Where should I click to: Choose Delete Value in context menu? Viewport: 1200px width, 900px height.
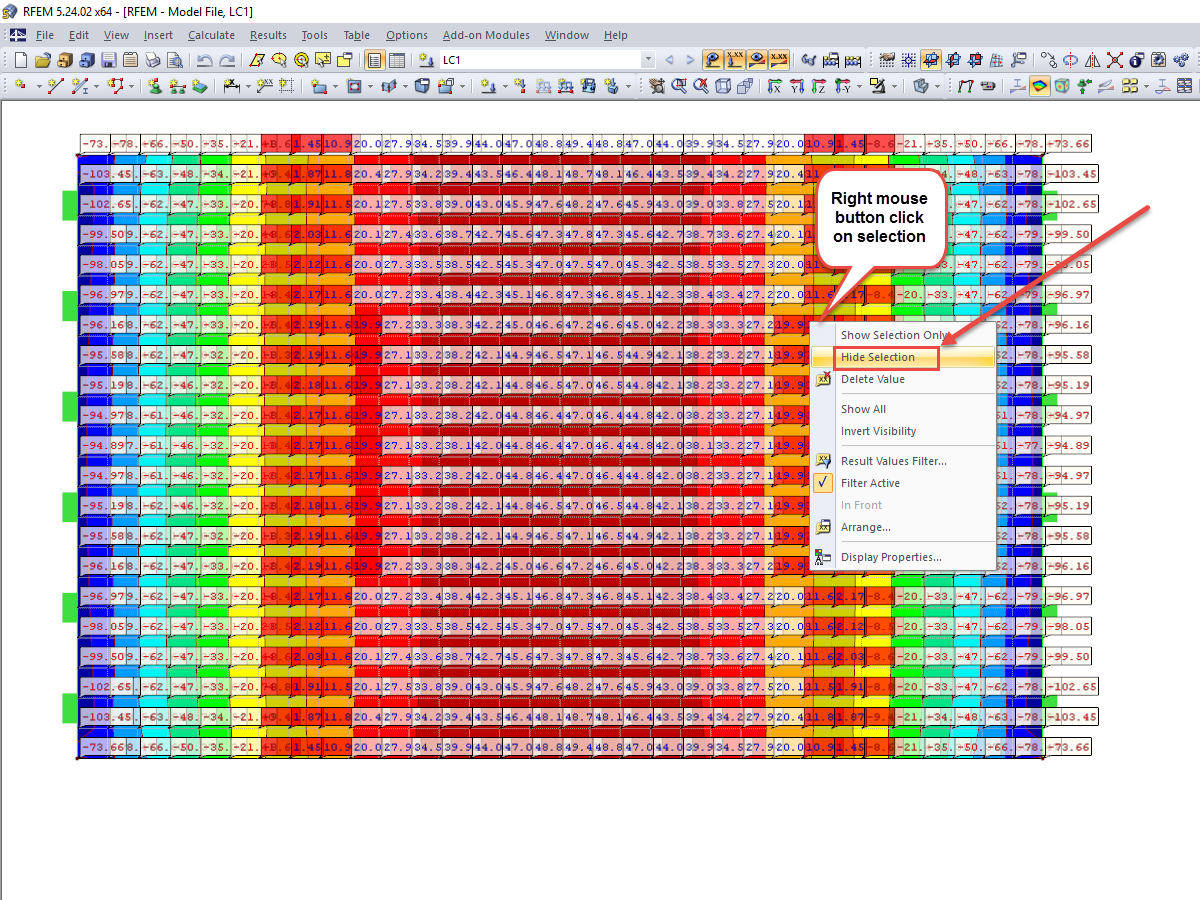[903, 379]
